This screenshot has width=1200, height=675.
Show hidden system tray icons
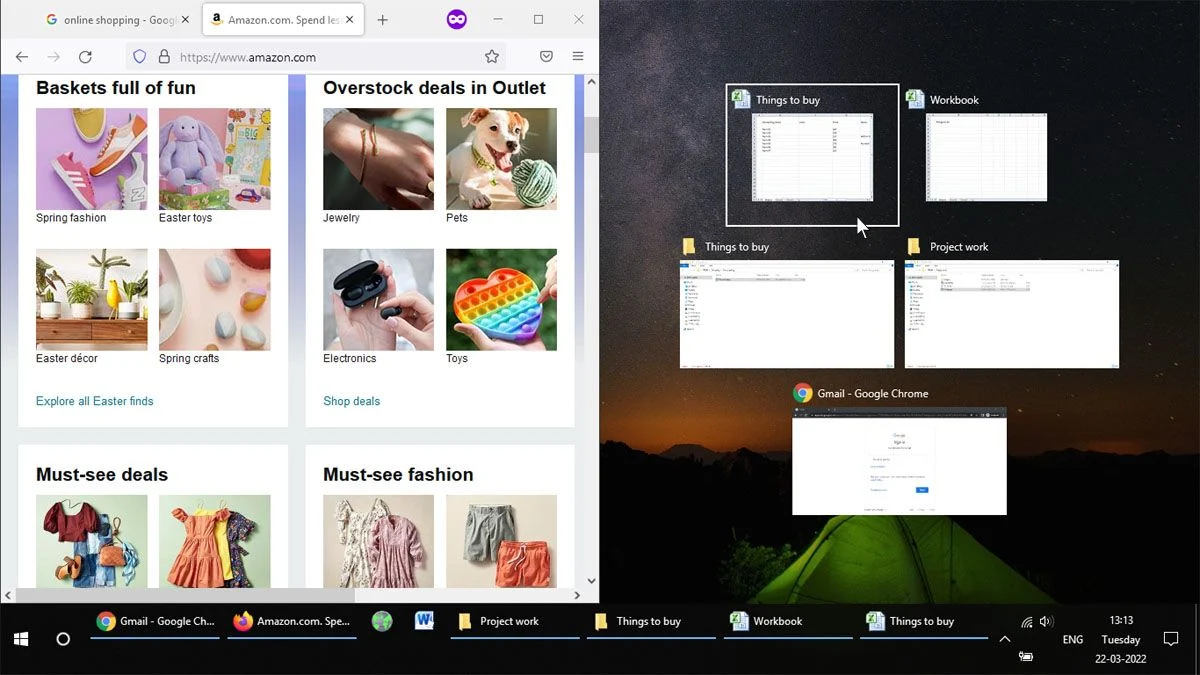pyautogui.click(x=1005, y=639)
